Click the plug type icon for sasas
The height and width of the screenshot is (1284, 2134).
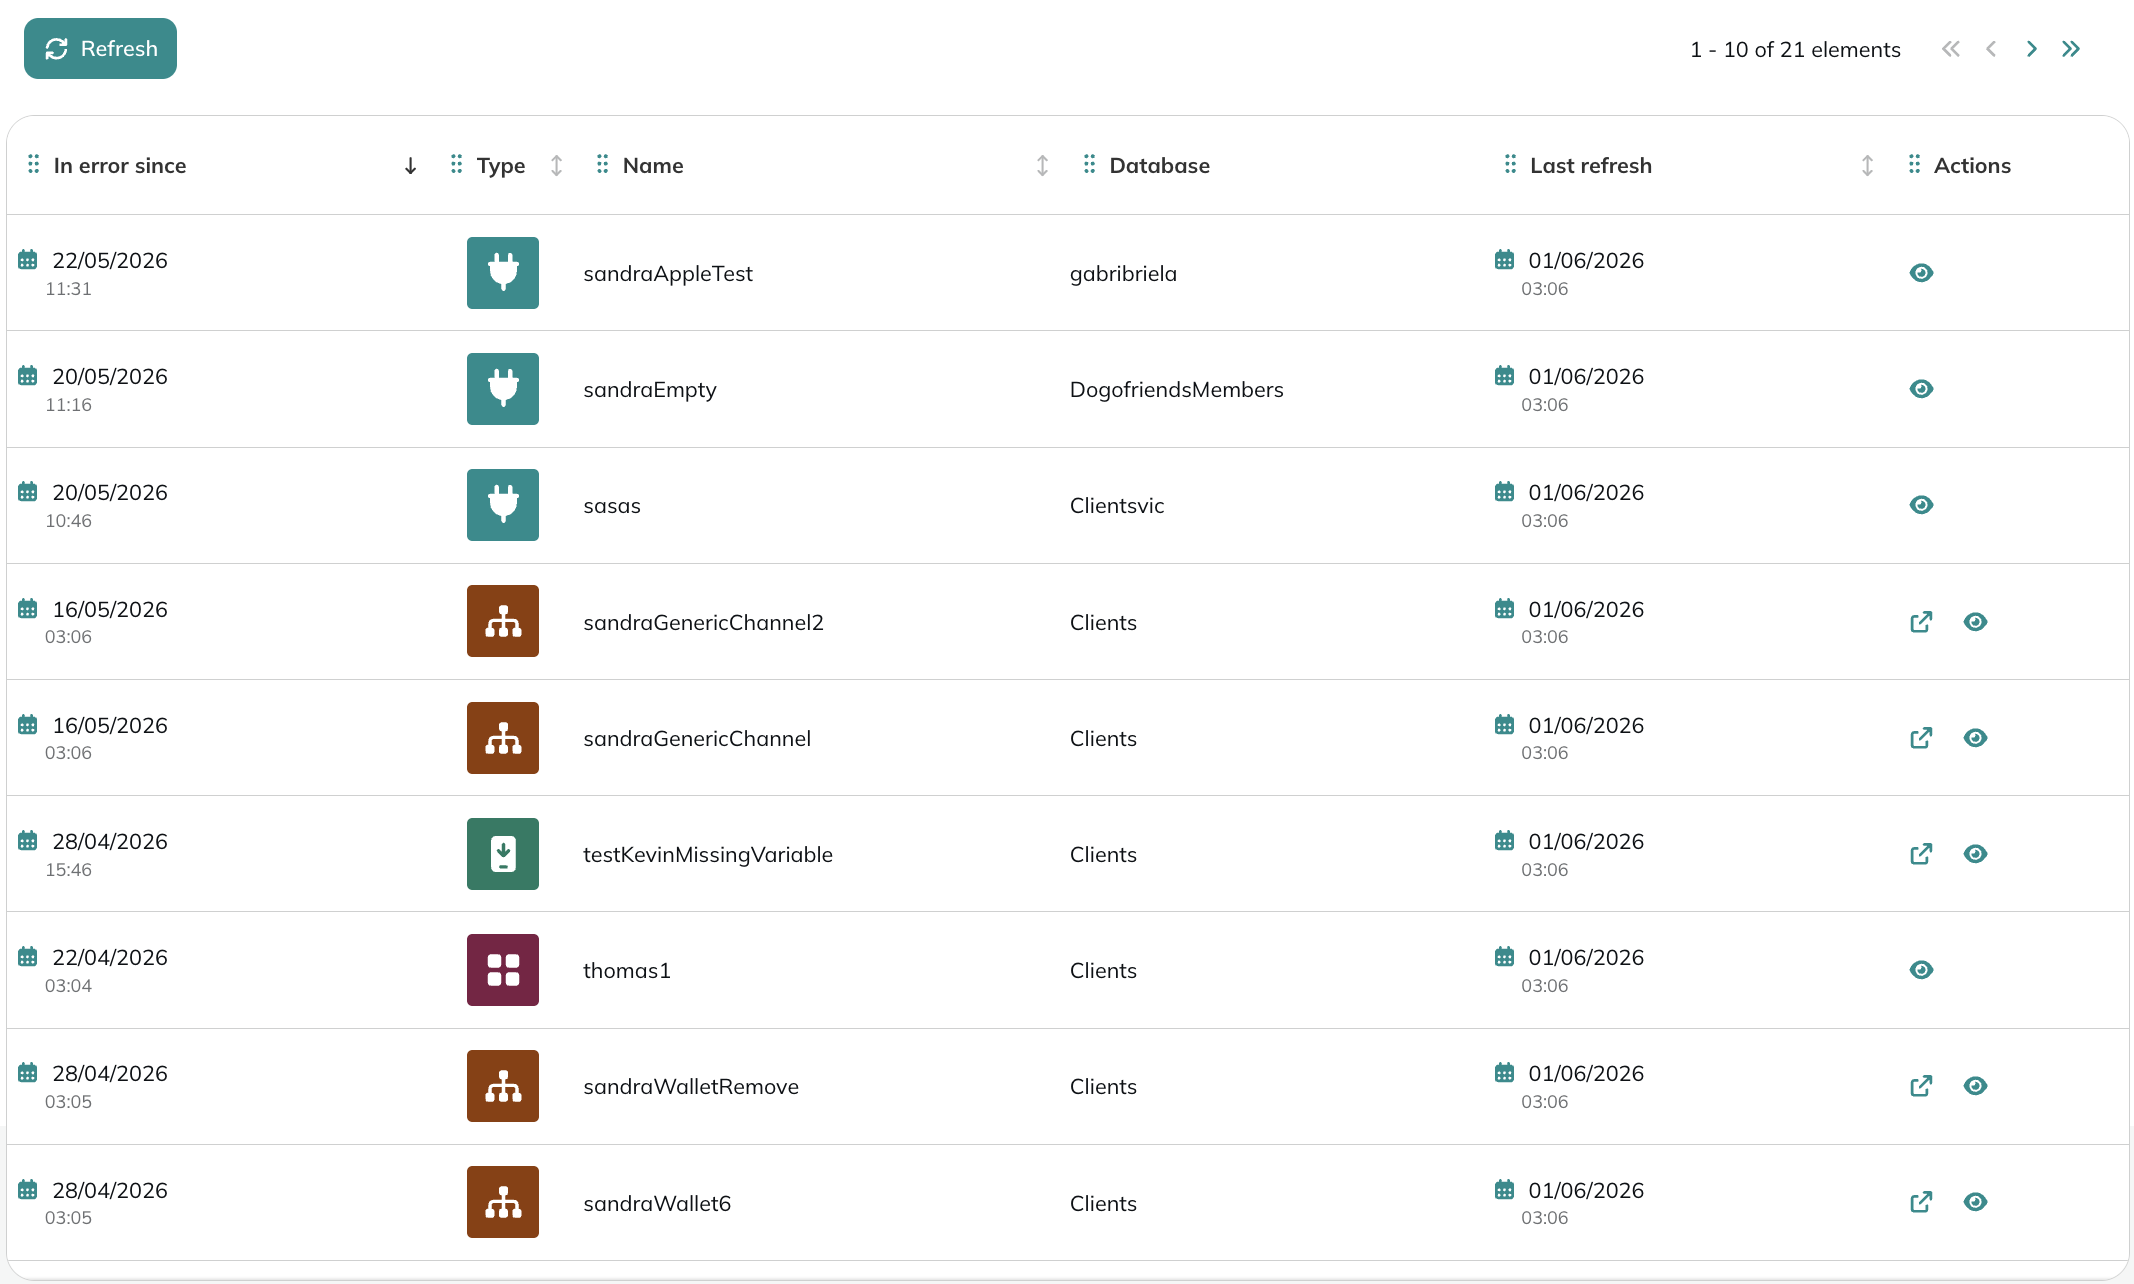tap(503, 505)
